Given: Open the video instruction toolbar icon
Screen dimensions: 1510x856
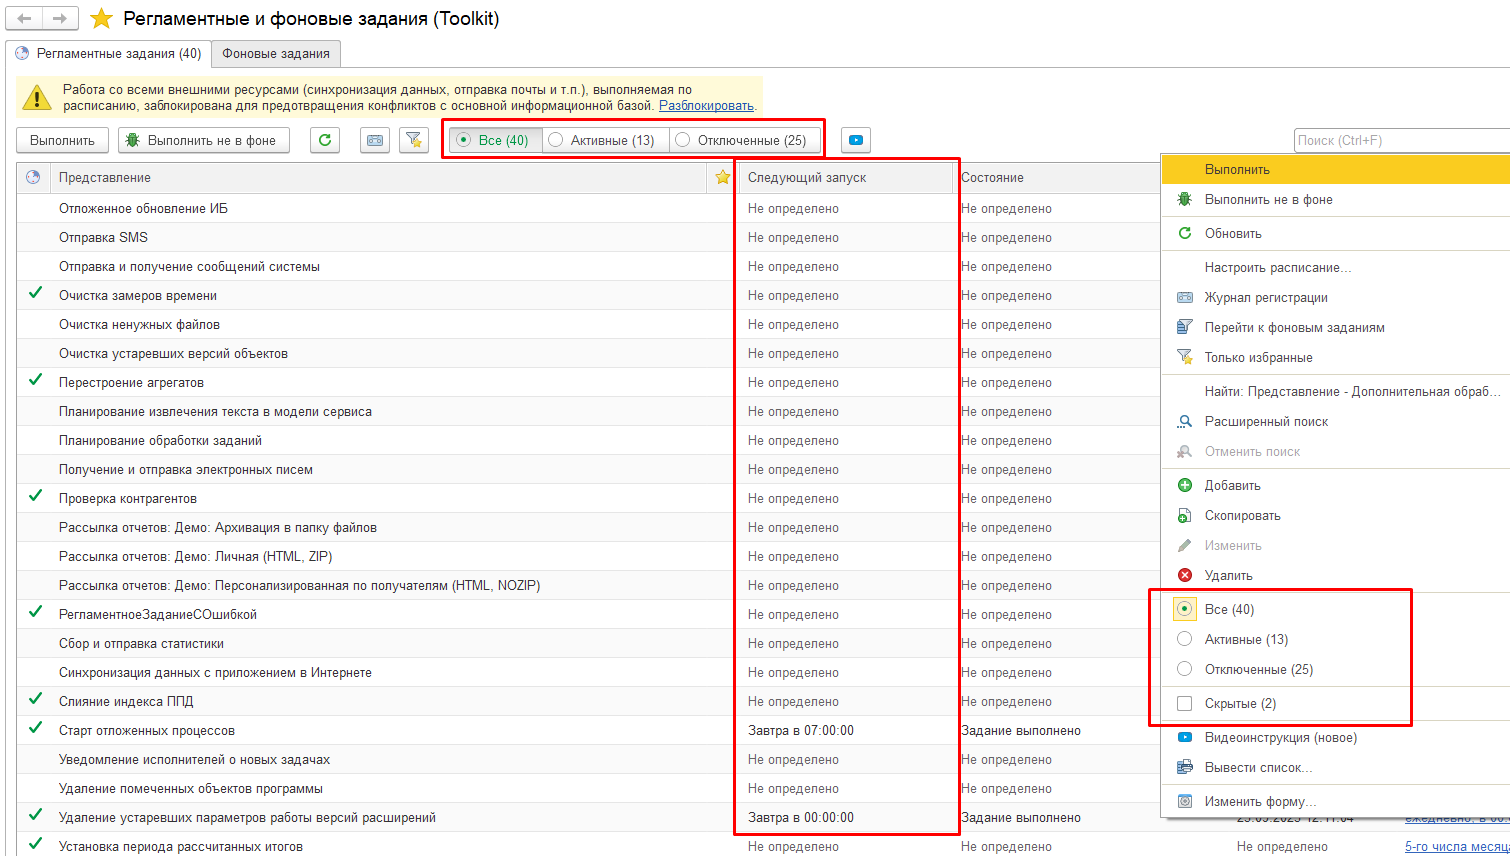Looking at the screenshot, I should click(856, 140).
